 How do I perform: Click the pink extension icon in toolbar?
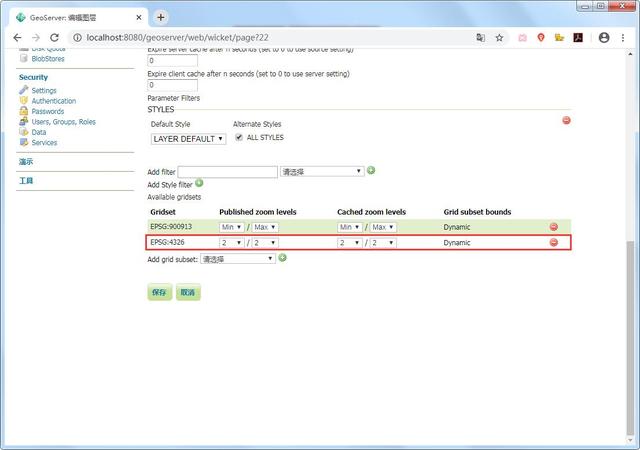tap(522, 38)
